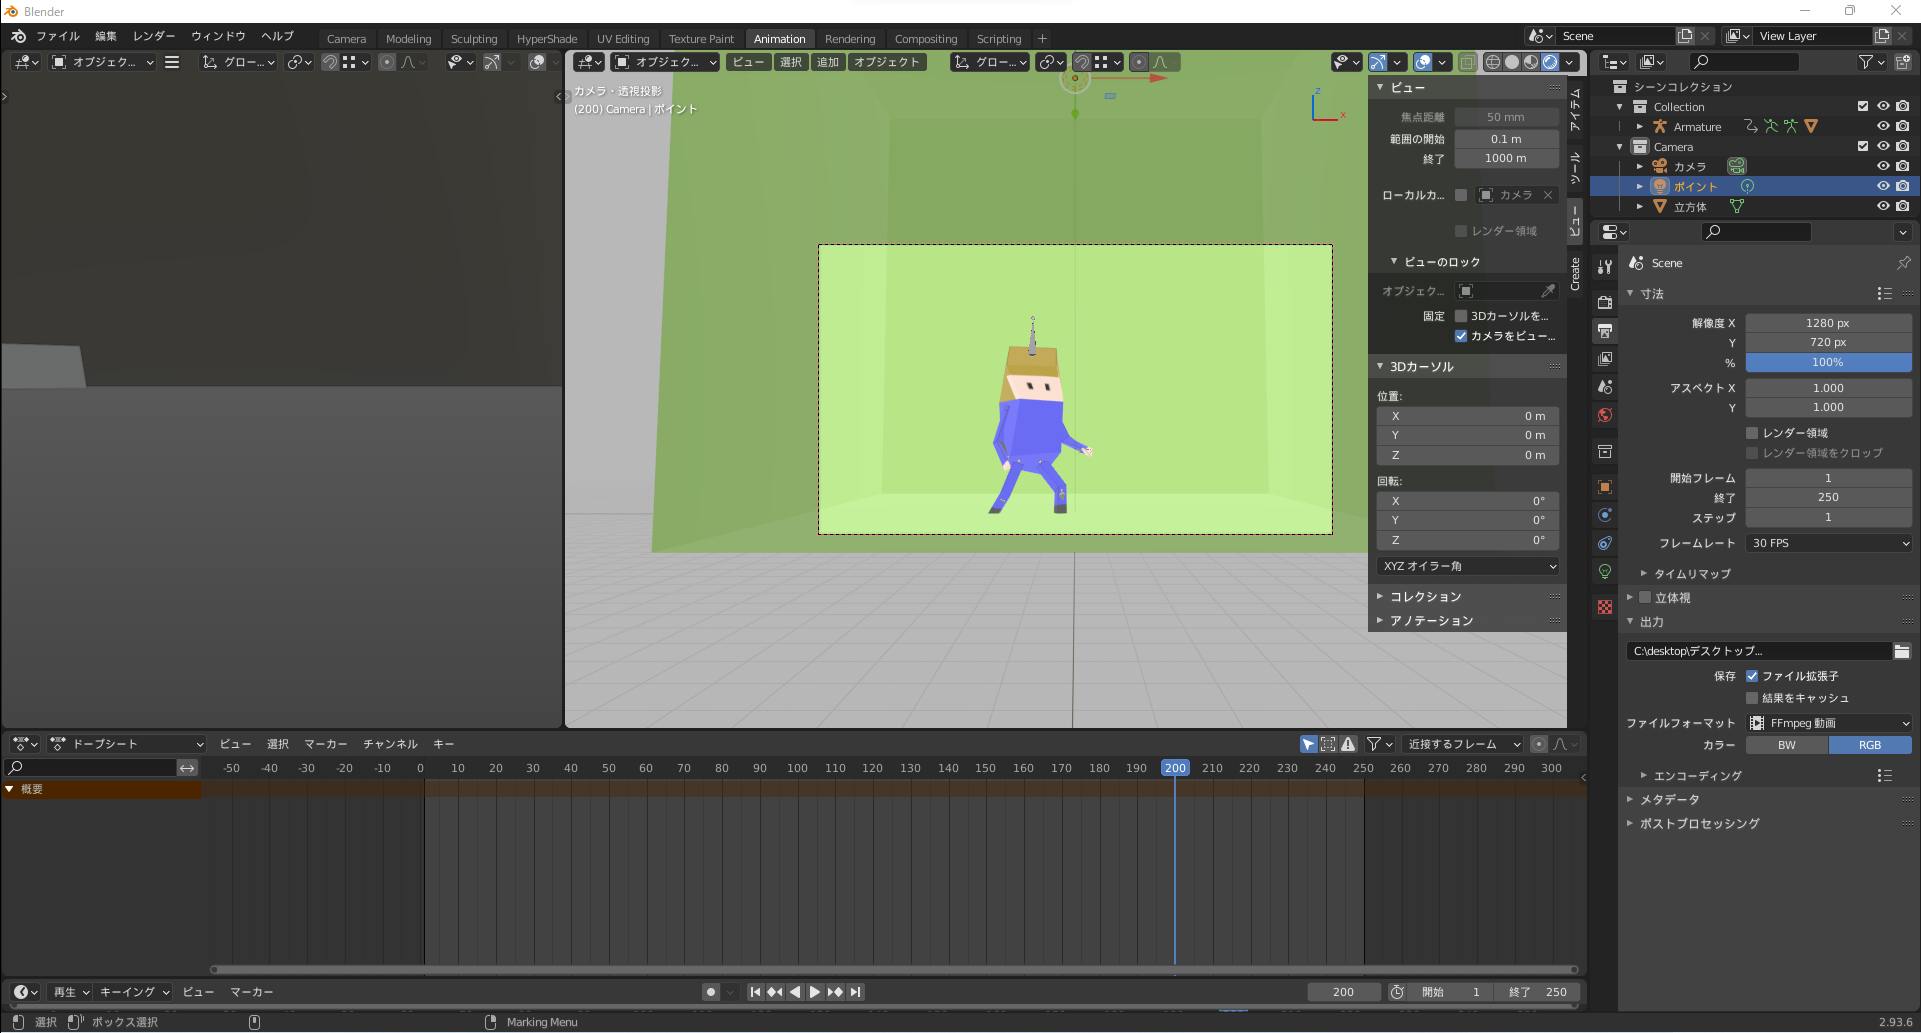Disable ポイント light in renders
This screenshot has height=1033, width=1921.
pos(1902,186)
